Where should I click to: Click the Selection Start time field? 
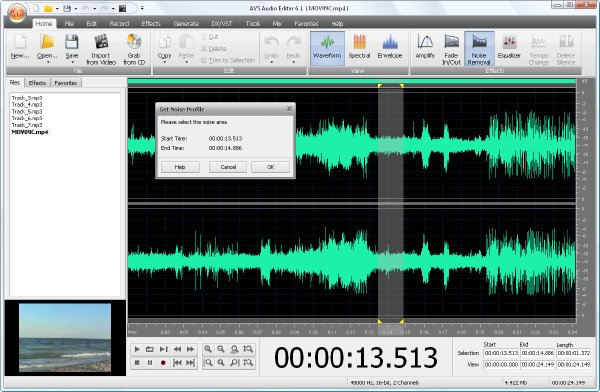501,353
